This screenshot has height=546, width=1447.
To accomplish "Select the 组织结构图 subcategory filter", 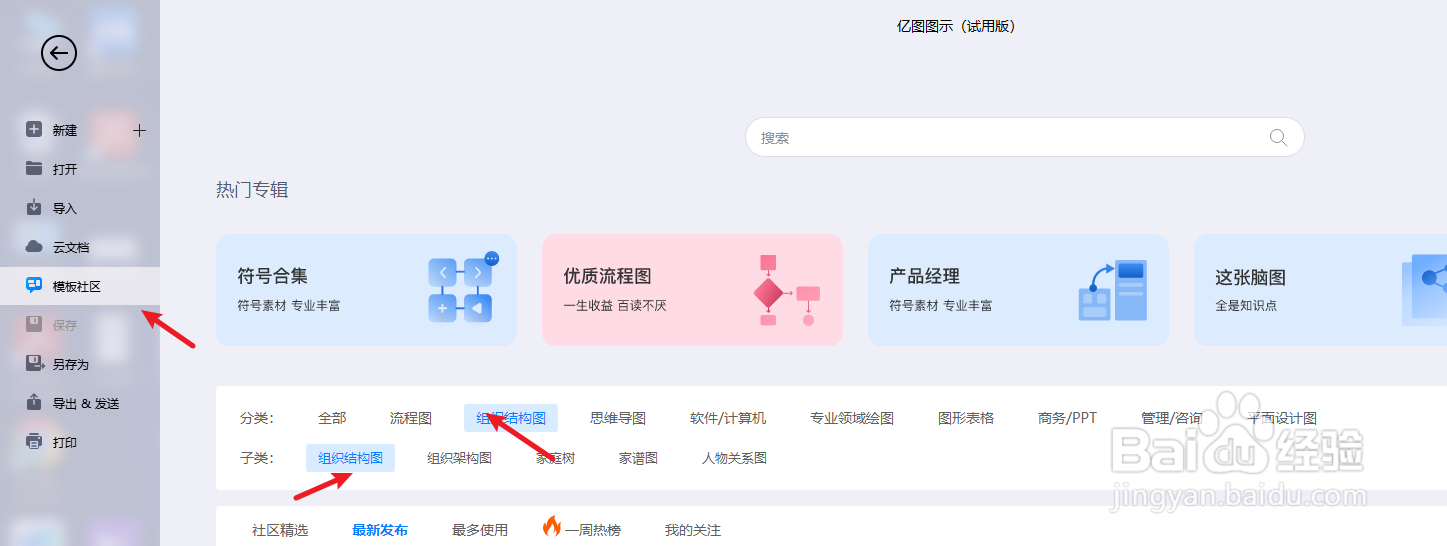I will (351, 458).
